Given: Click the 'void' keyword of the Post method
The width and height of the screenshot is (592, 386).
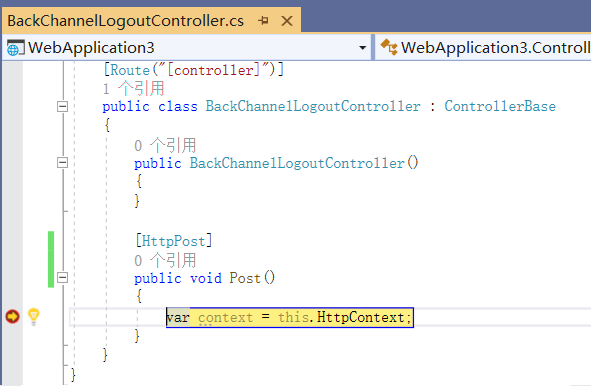Looking at the screenshot, I should click(x=205, y=278).
